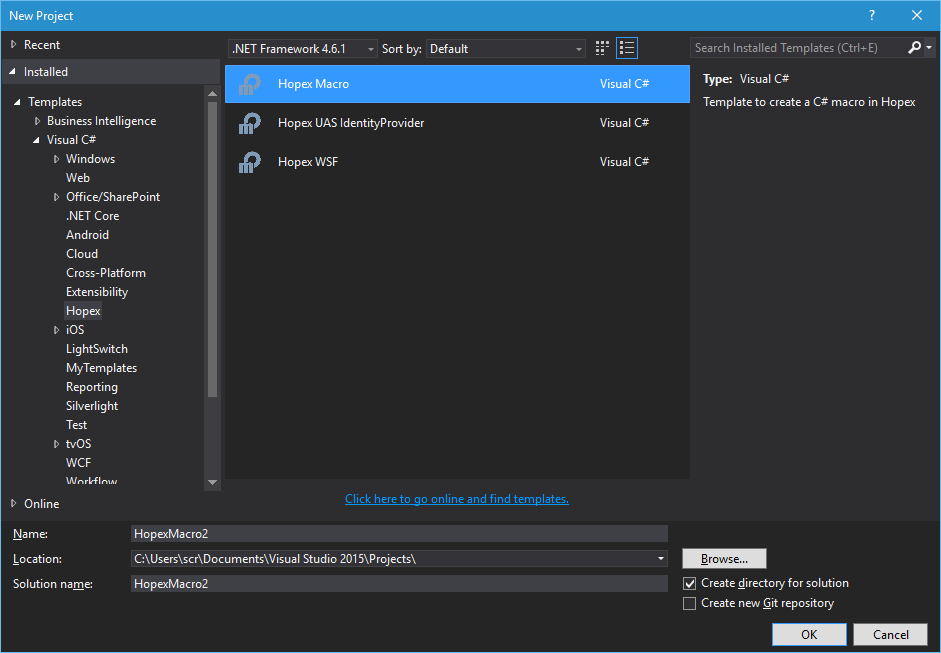This screenshot has height=653, width=941.
Task: Select the Hopex category in tree
Action: 83,311
